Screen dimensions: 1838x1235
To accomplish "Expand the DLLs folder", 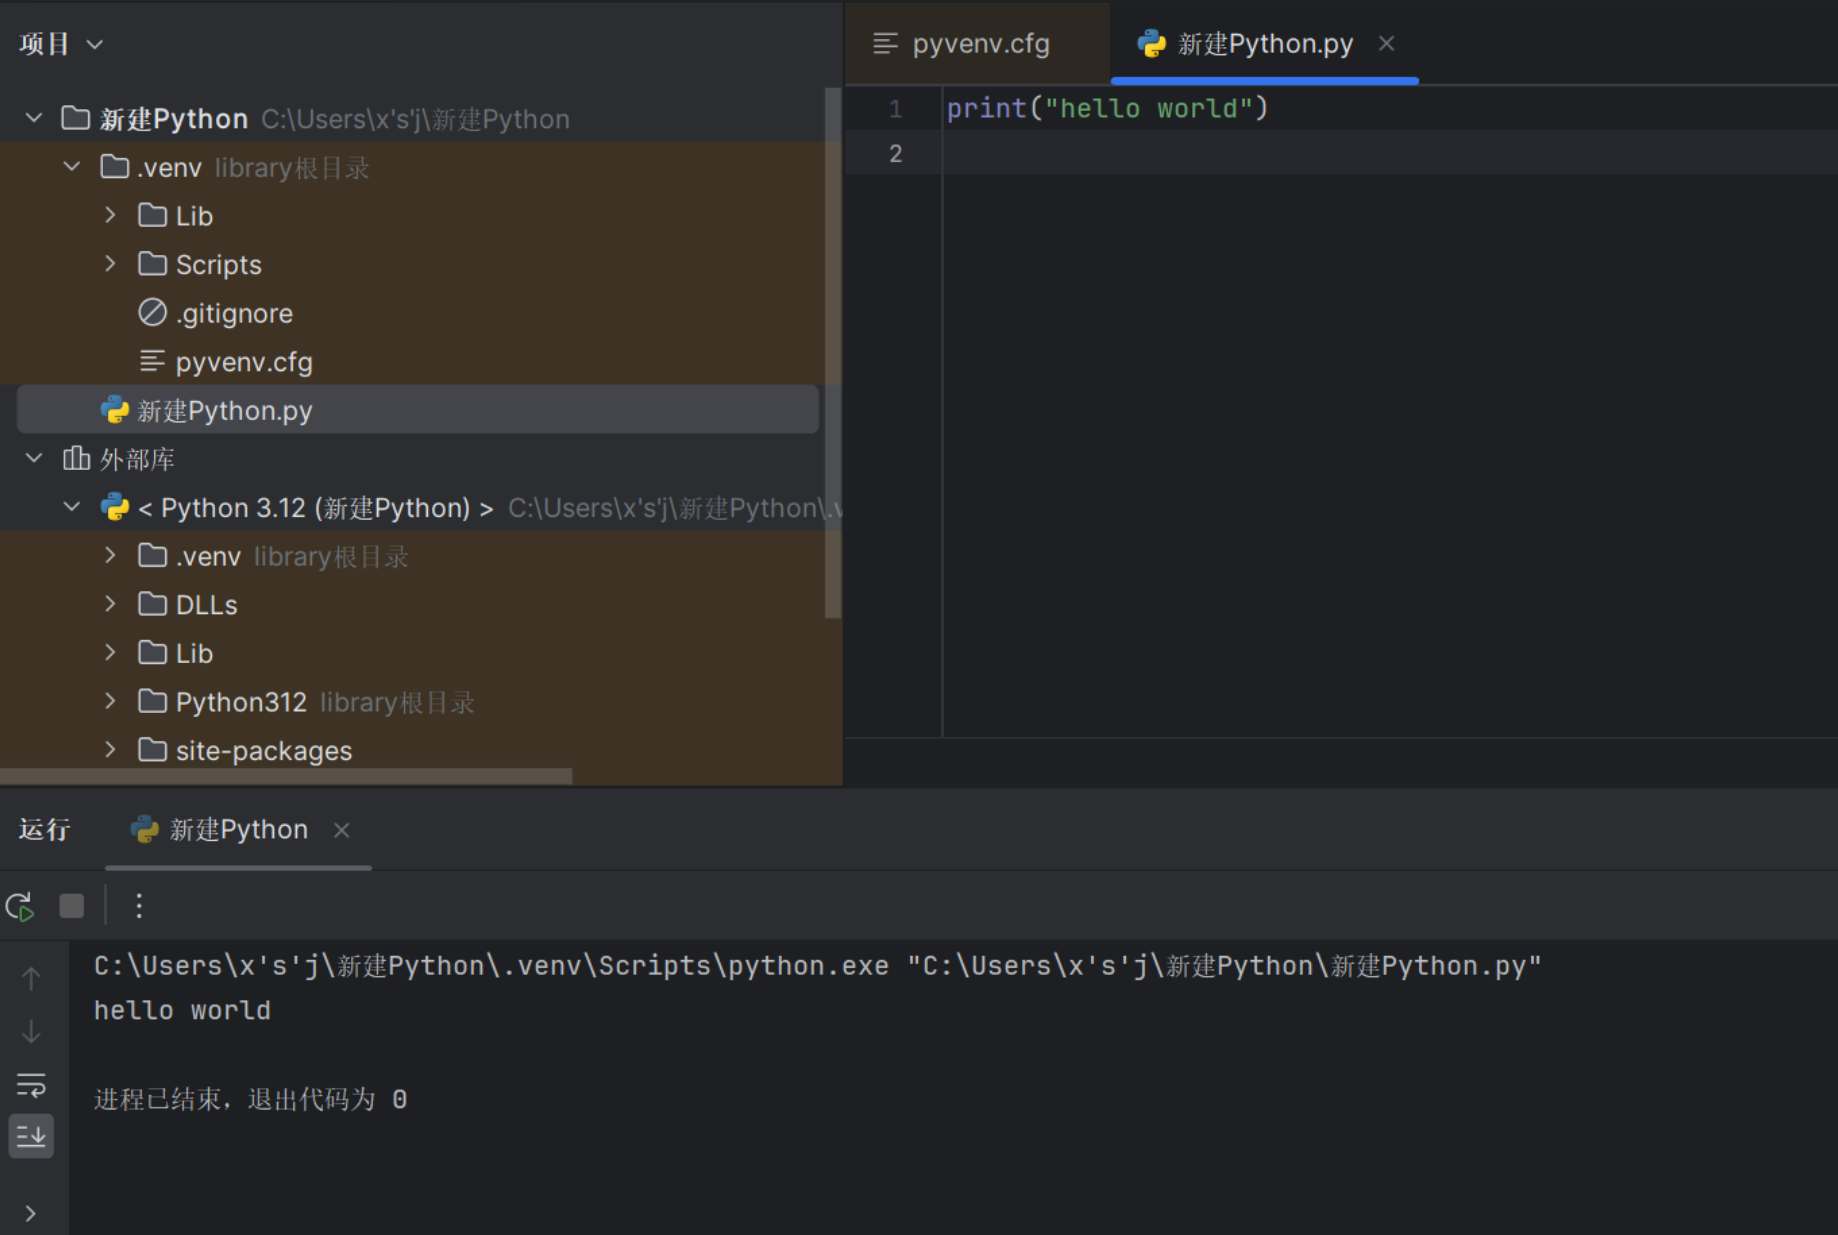I will tap(110, 605).
